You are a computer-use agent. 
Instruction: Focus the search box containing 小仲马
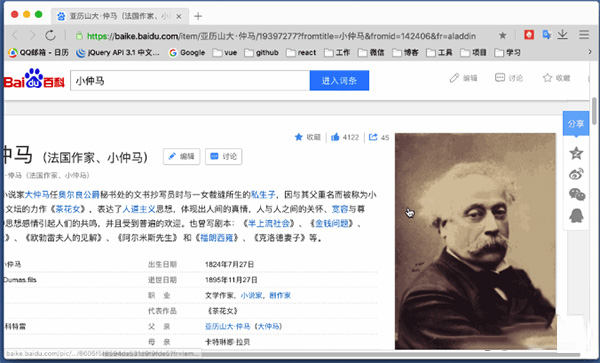[190, 81]
